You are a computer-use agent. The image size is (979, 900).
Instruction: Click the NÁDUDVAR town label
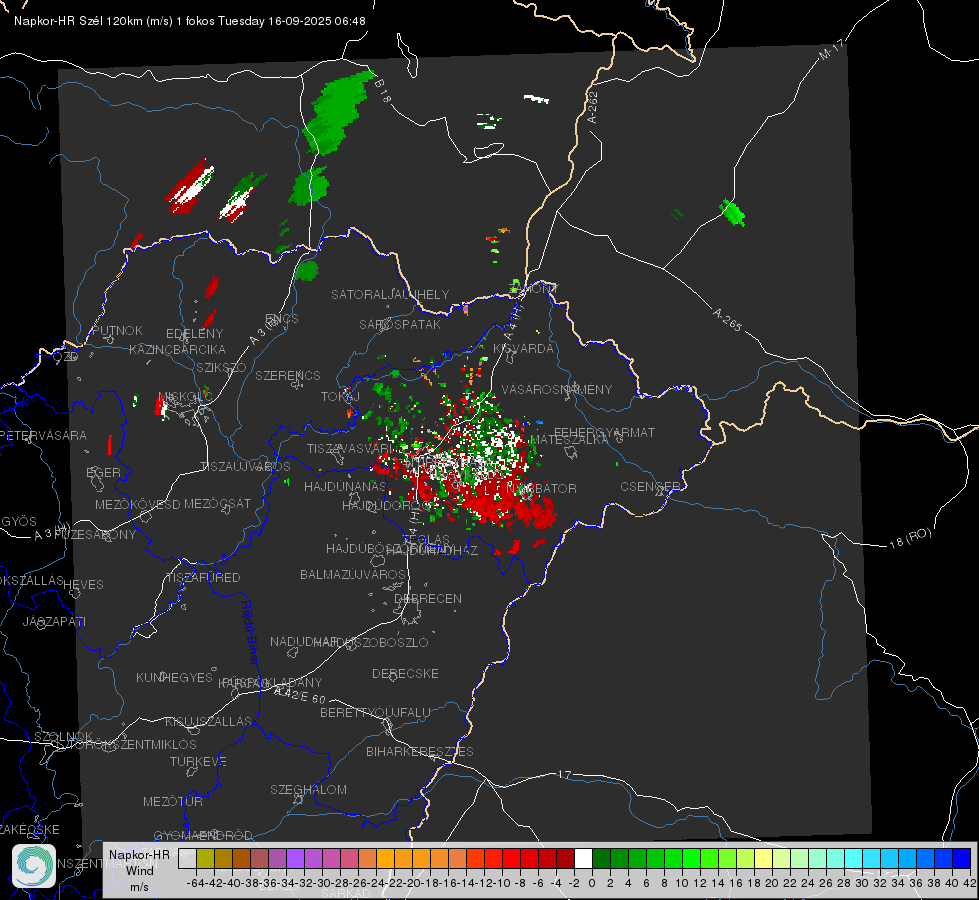point(304,642)
